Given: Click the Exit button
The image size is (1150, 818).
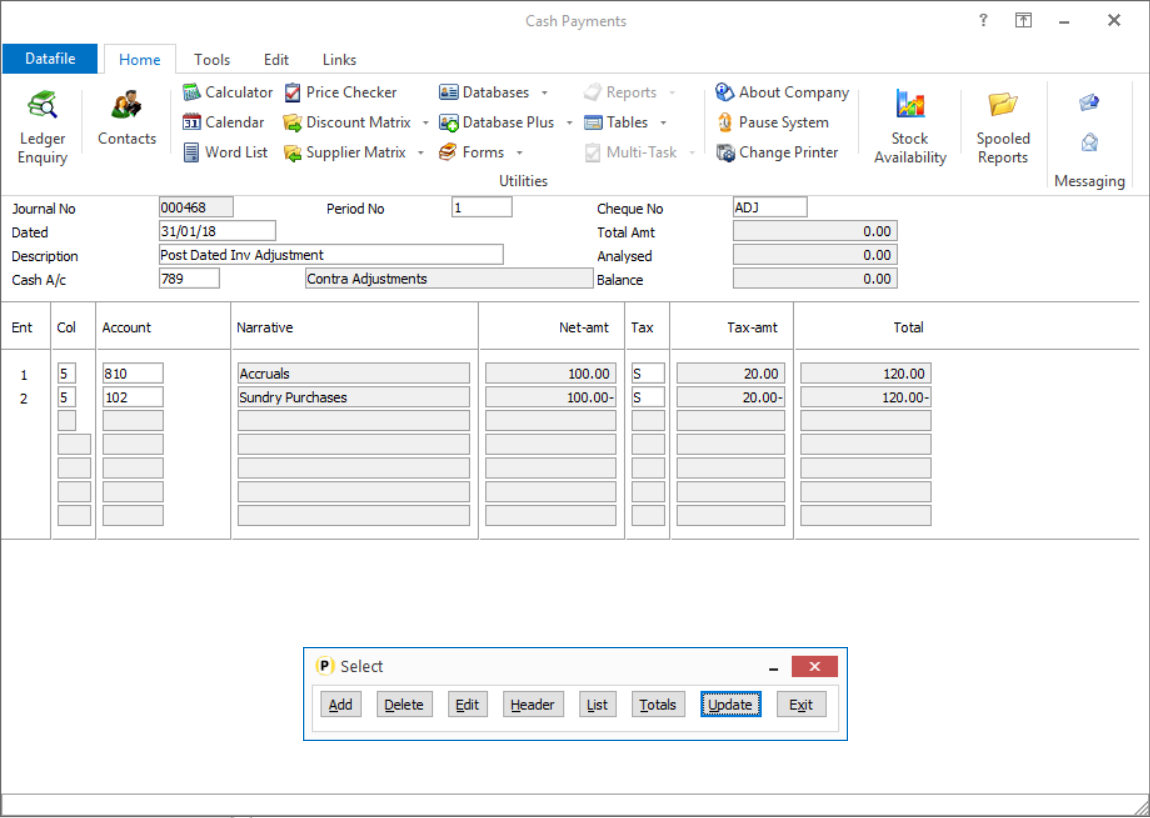Looking at the screenshot, I should (x=801, y=704).
